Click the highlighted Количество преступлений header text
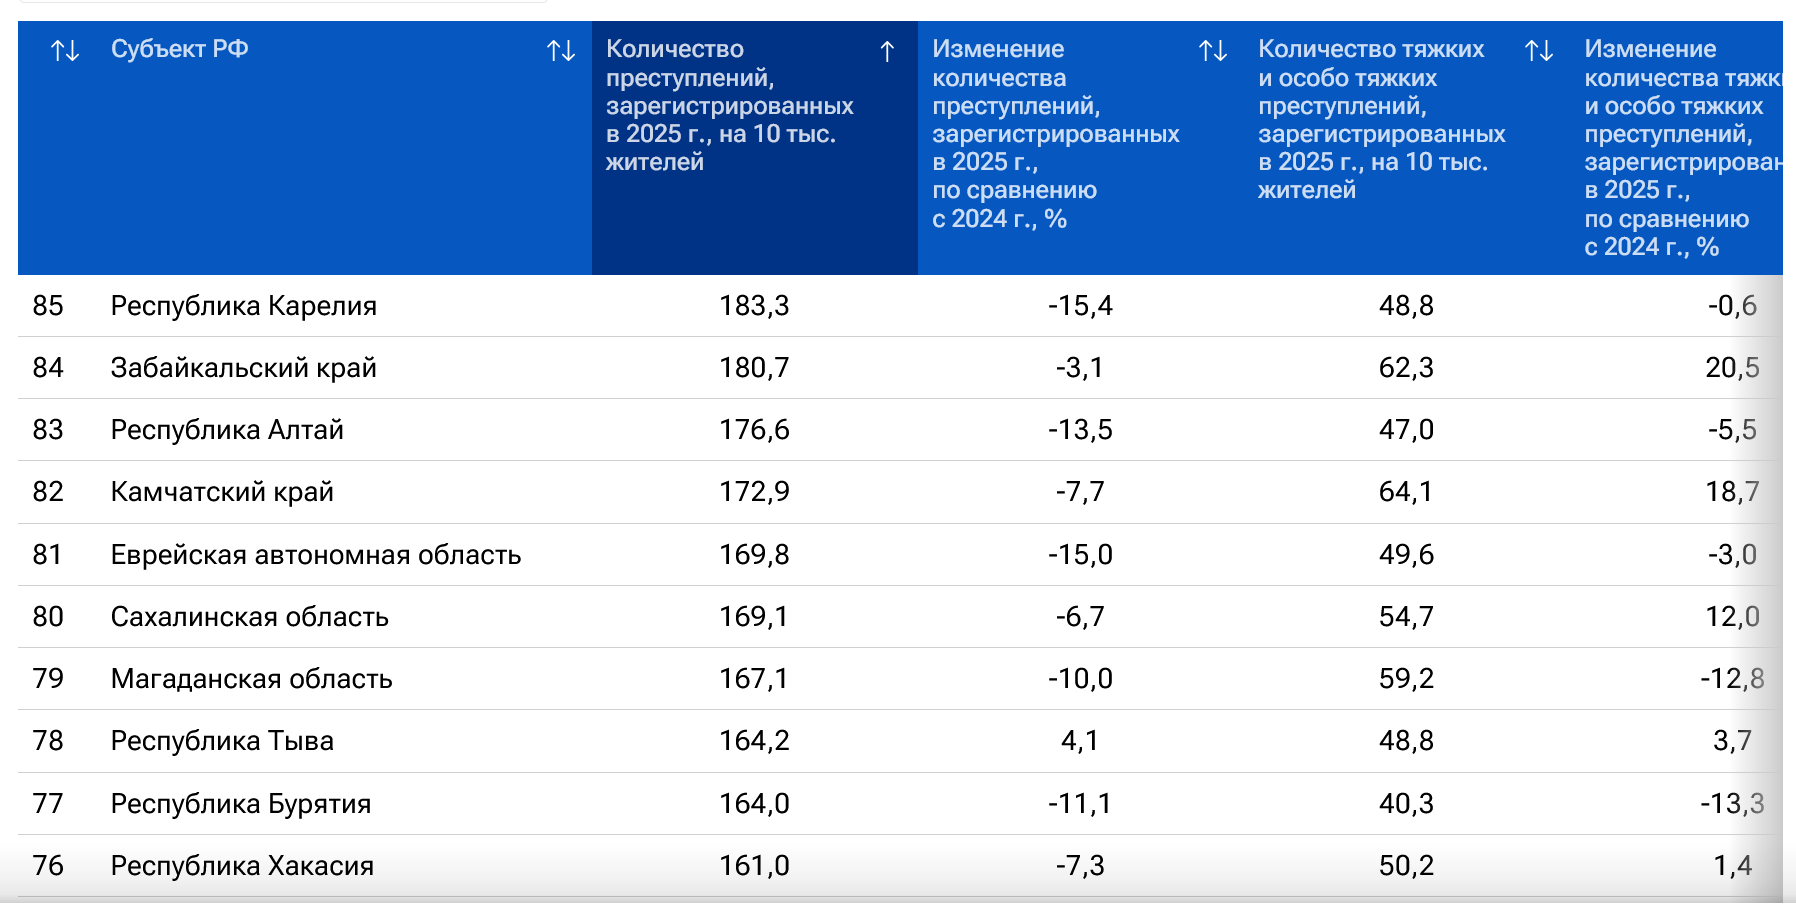The height and width of the screenshot is (907, 1796). [x=729, y=105]
